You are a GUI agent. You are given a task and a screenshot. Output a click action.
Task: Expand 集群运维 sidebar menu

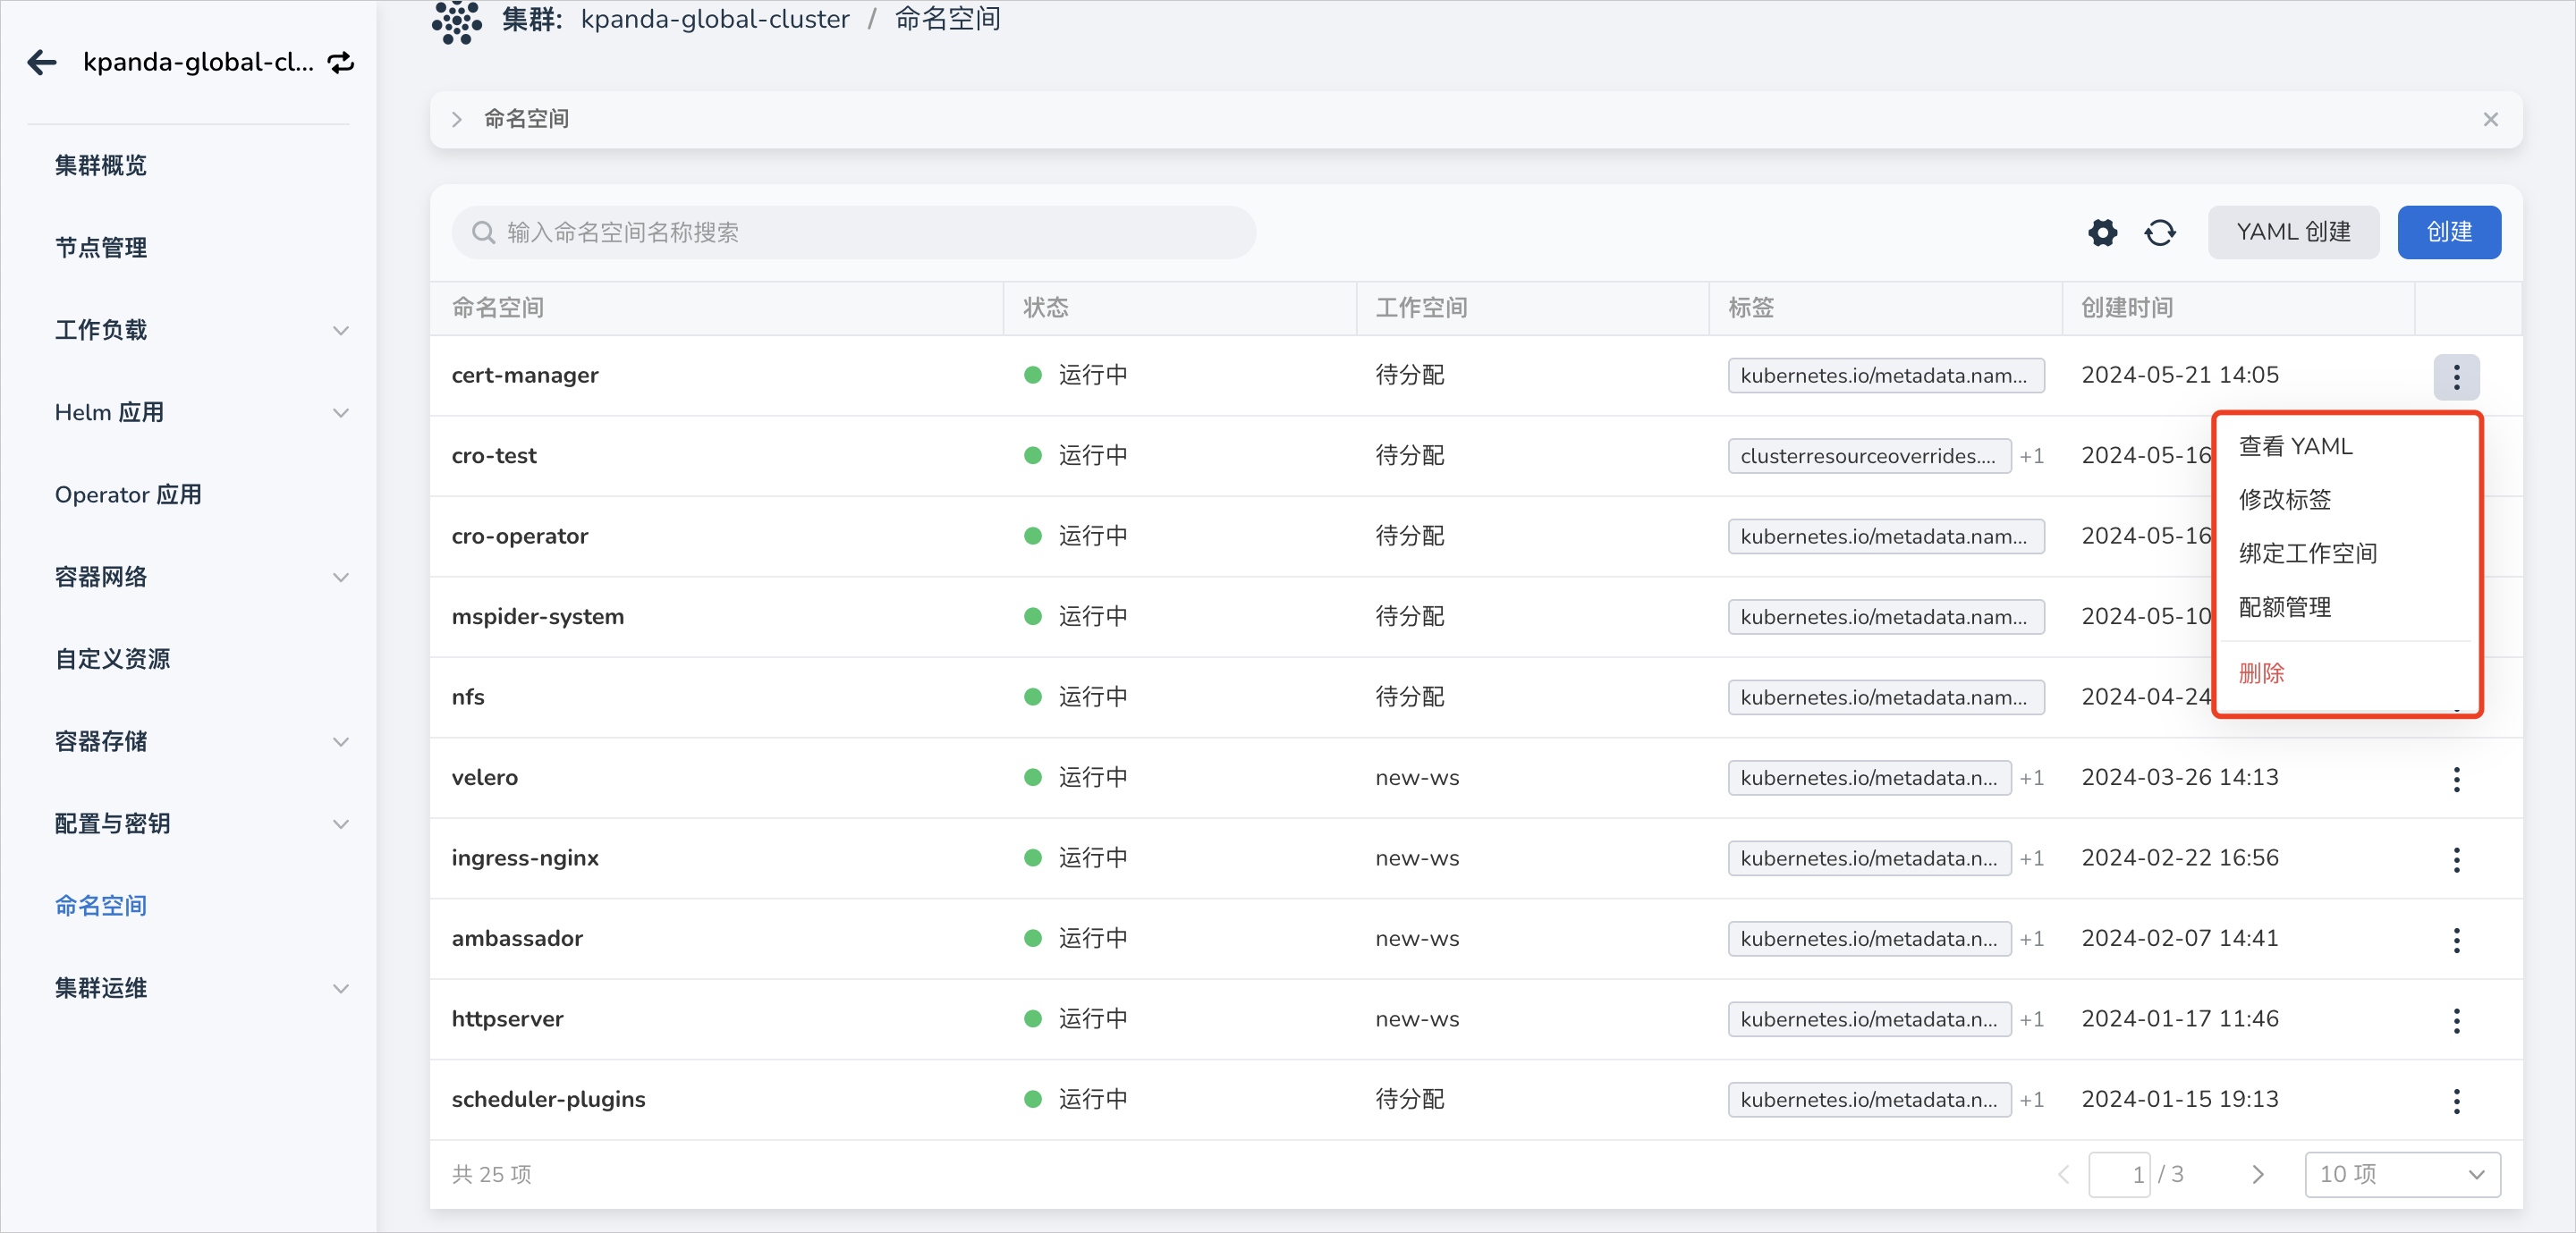pyautogui.click(x=340, y=989)
